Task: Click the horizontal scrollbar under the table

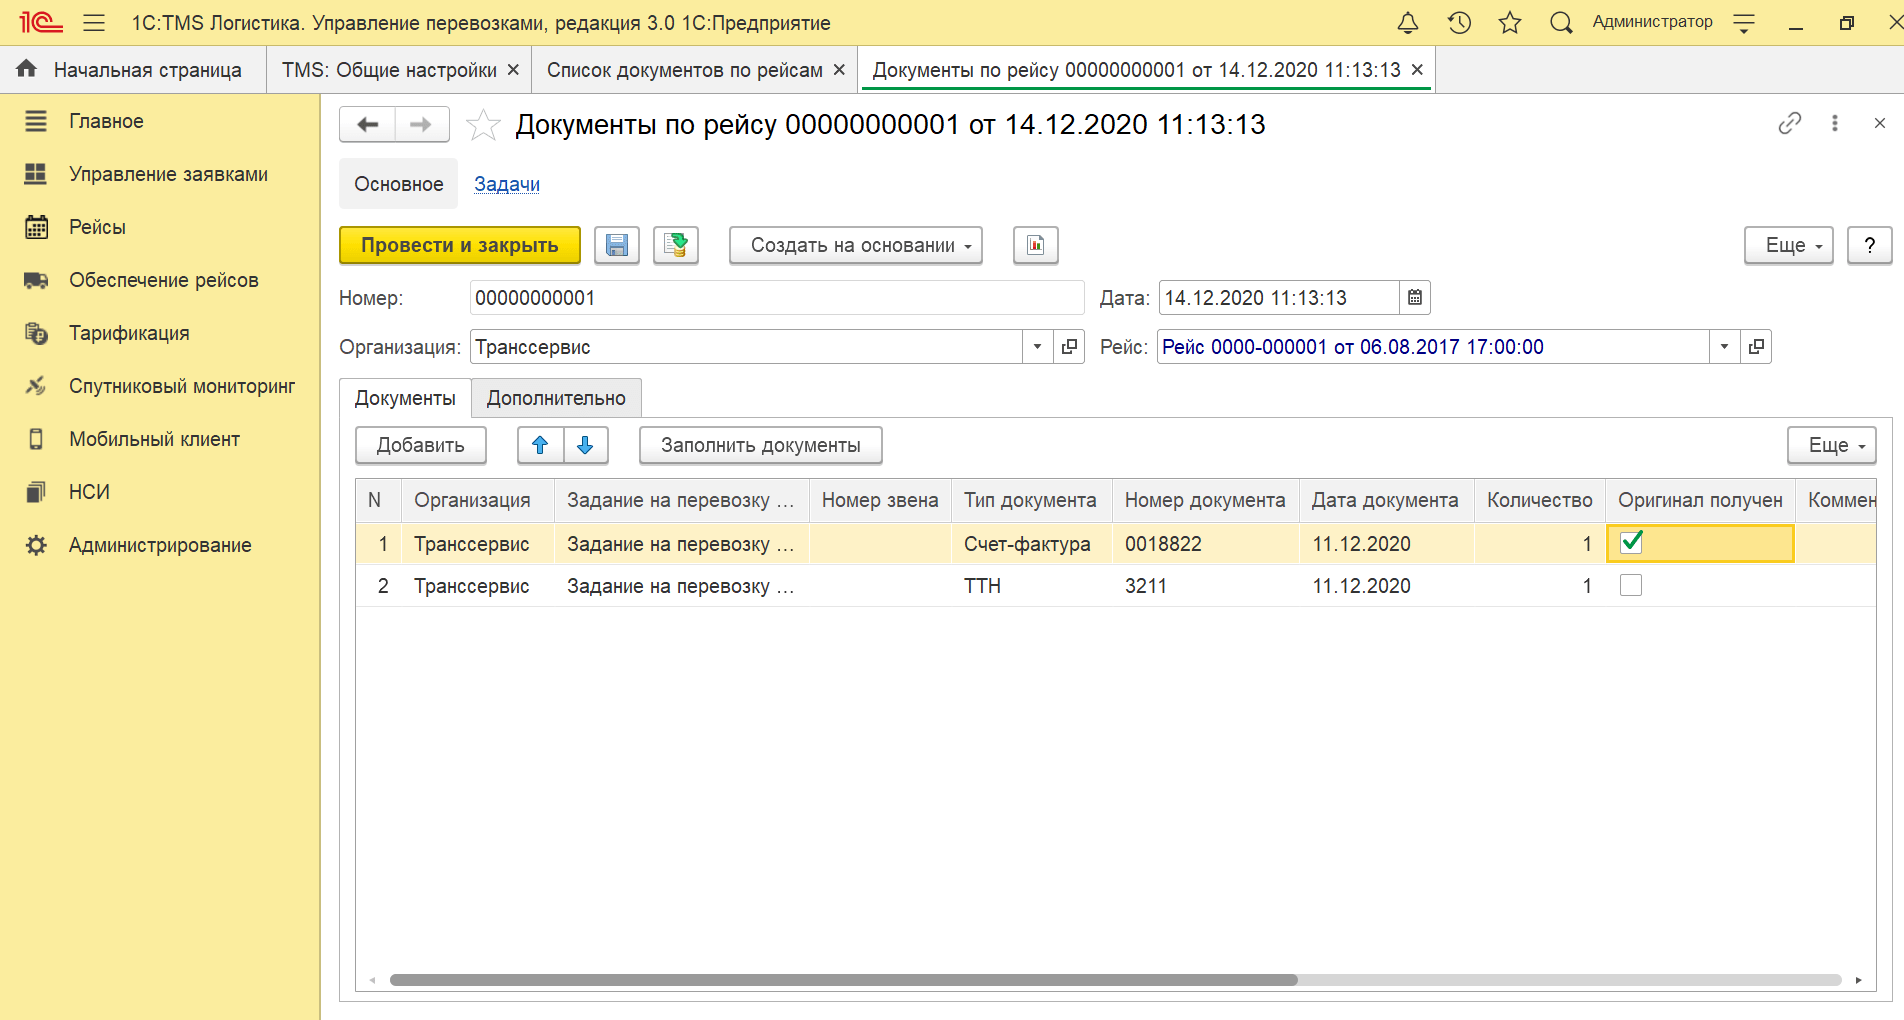Action: click(x=843, y=980)
